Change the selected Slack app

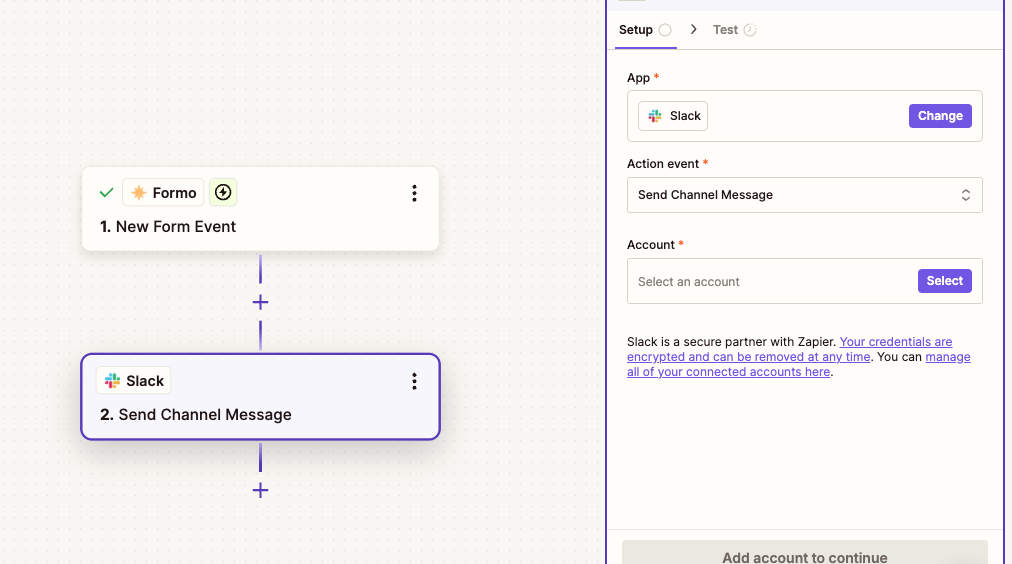point(940,116)
